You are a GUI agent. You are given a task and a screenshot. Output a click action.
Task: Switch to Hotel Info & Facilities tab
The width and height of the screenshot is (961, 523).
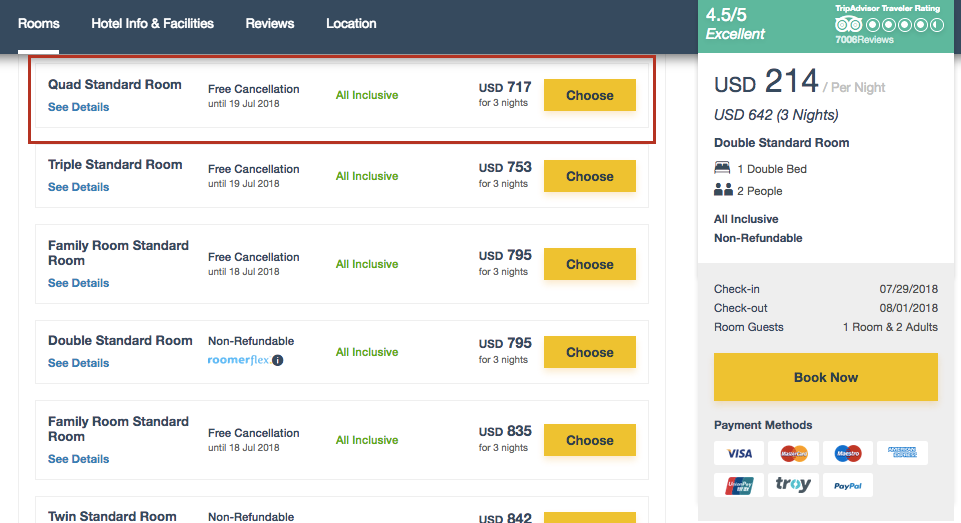(x=152, y=24)
